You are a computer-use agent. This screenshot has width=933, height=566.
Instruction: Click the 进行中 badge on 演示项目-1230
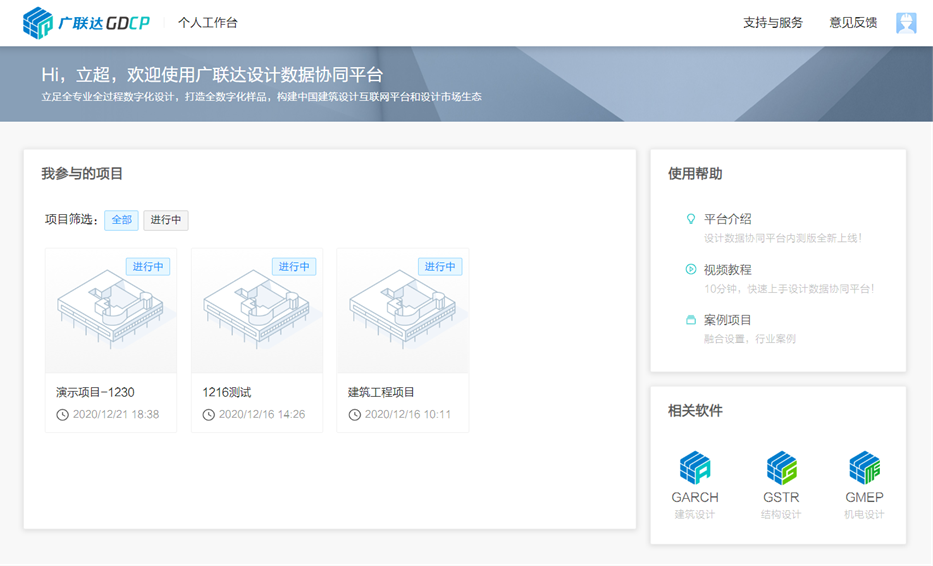click(148, 267)
